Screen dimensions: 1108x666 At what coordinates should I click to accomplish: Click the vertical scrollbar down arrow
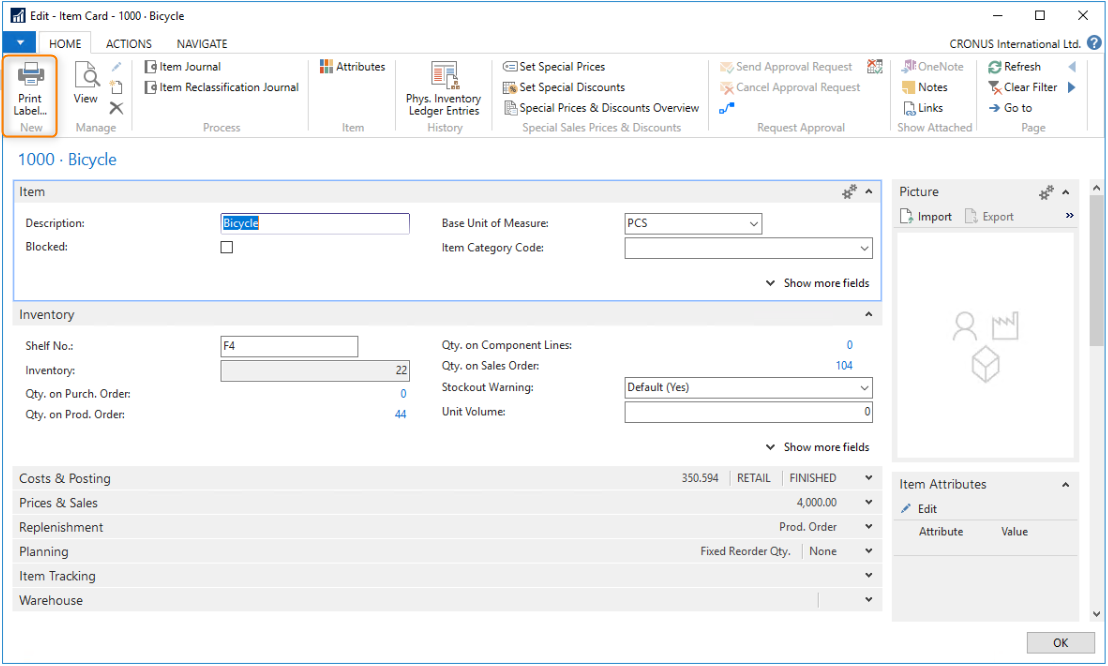click(x=1096, y=614)
